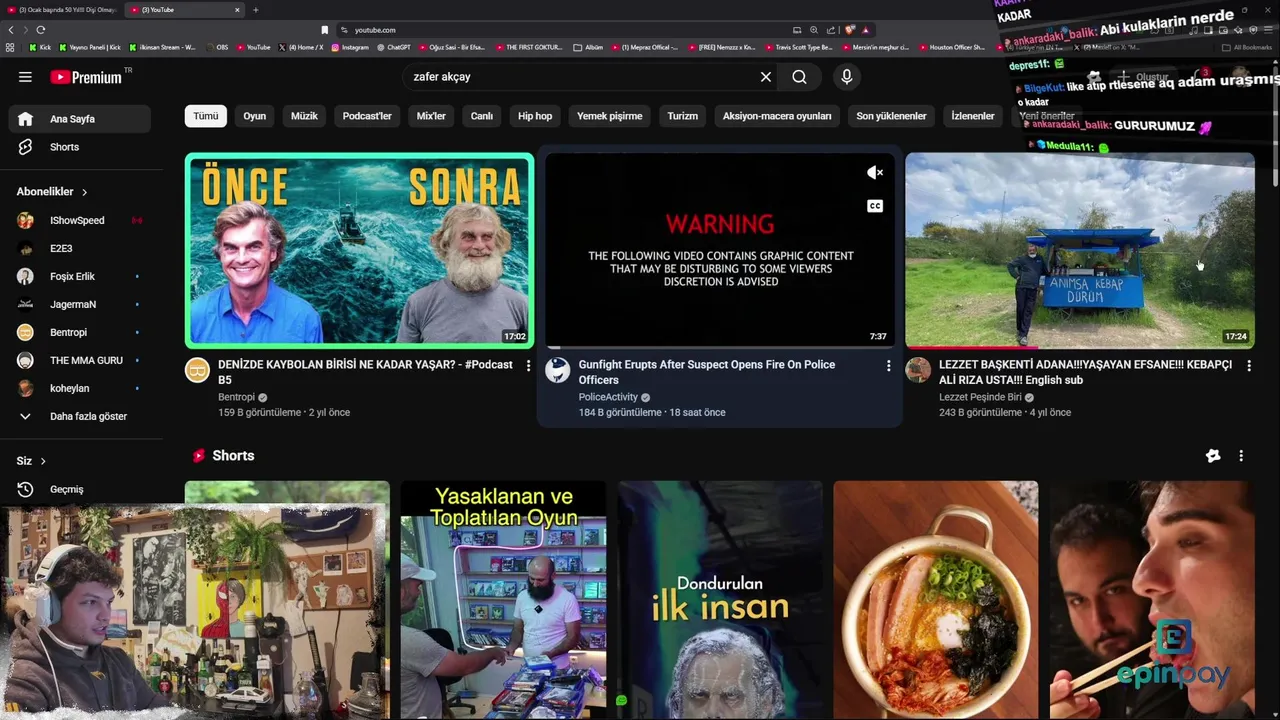Select the Müzik filter chip
Screen dimensions: 1280x720
pos(304,116)
